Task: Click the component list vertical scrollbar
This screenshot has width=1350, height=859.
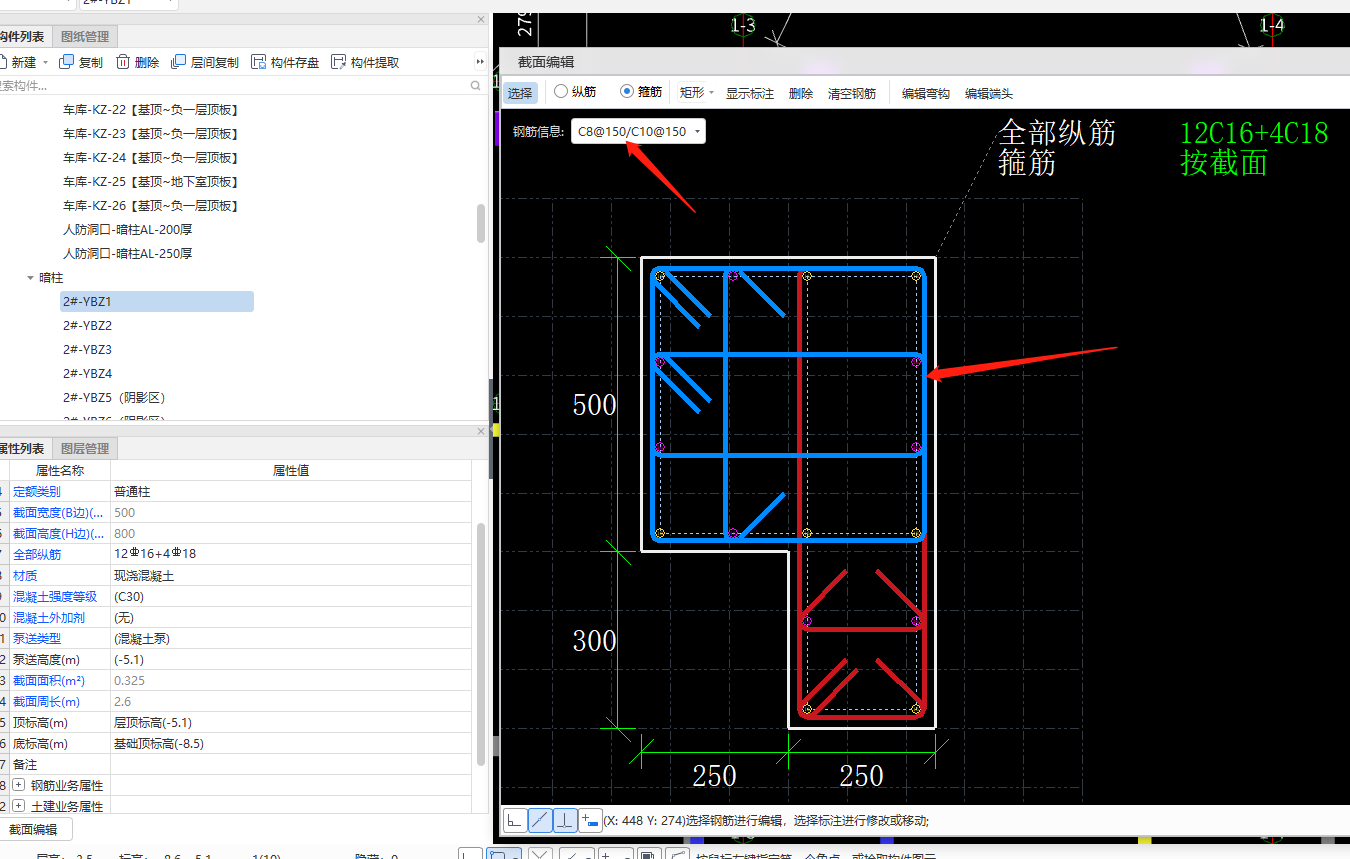Action: (481, 223)
